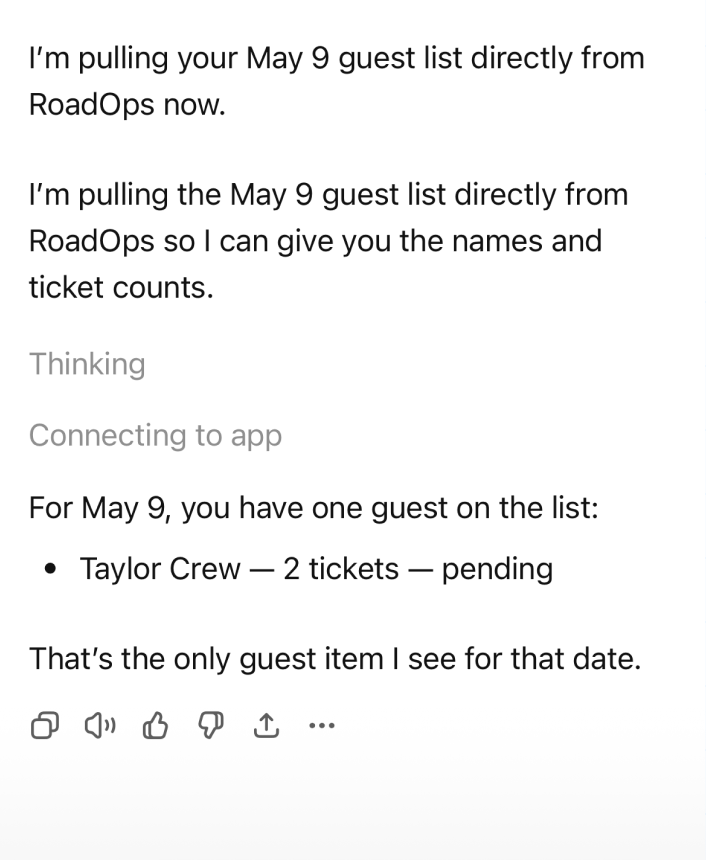This screenshot has height=860, width=706.
Task: Expand the Thinking step
Action: click(87, 364)
